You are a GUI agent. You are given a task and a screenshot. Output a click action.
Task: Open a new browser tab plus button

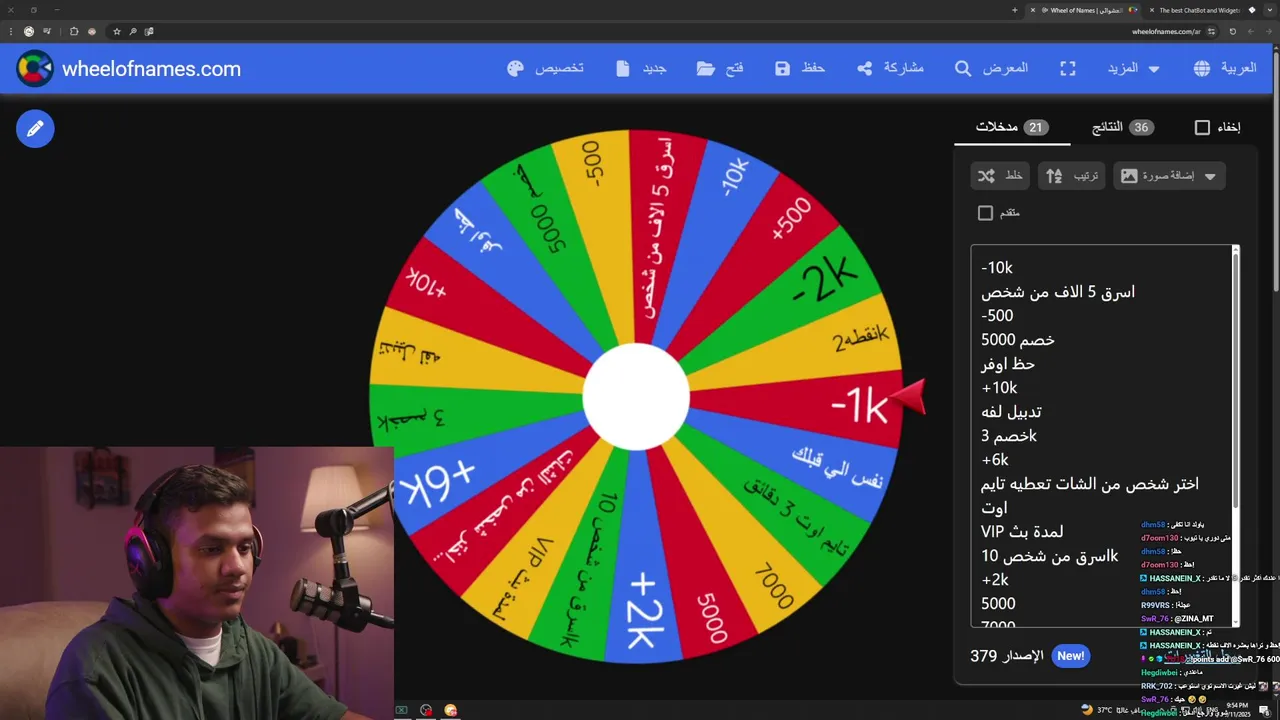[x=1015, y=10]
